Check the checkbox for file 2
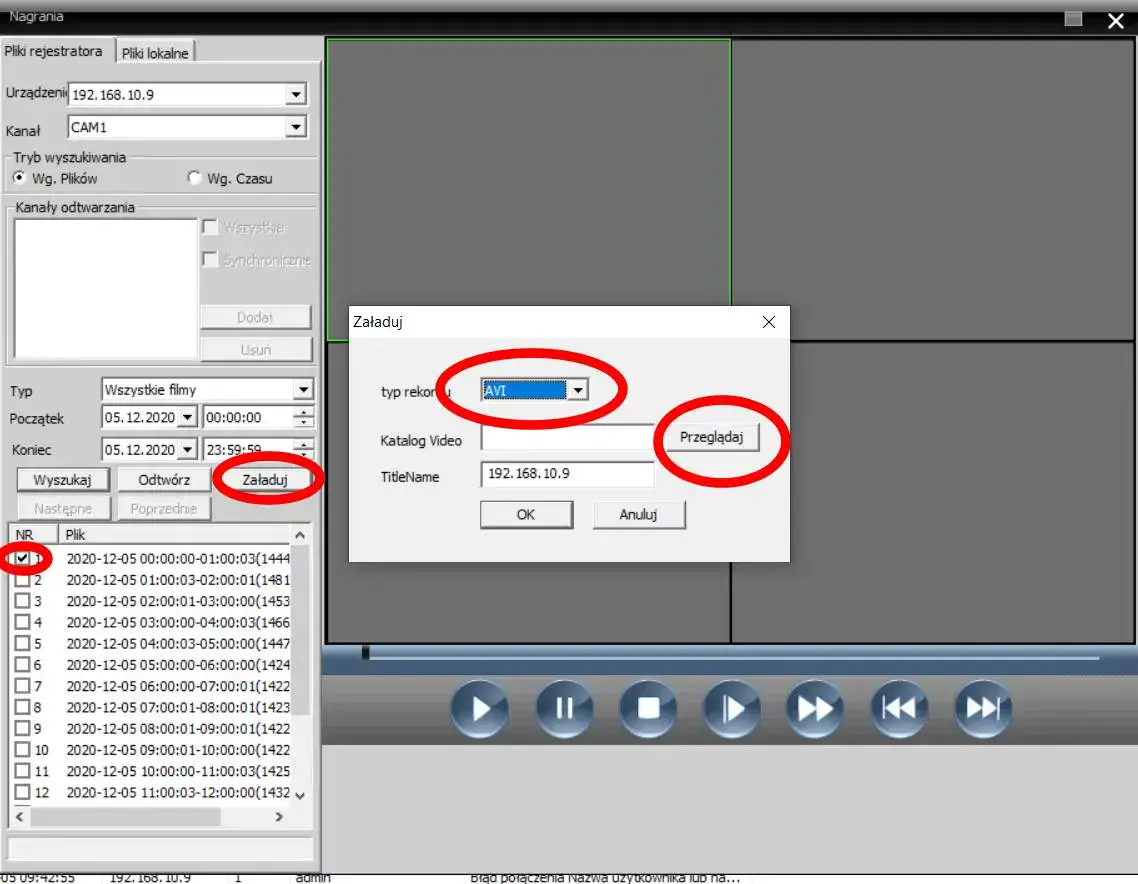The image size is (1138, 884). click(22, 580)
